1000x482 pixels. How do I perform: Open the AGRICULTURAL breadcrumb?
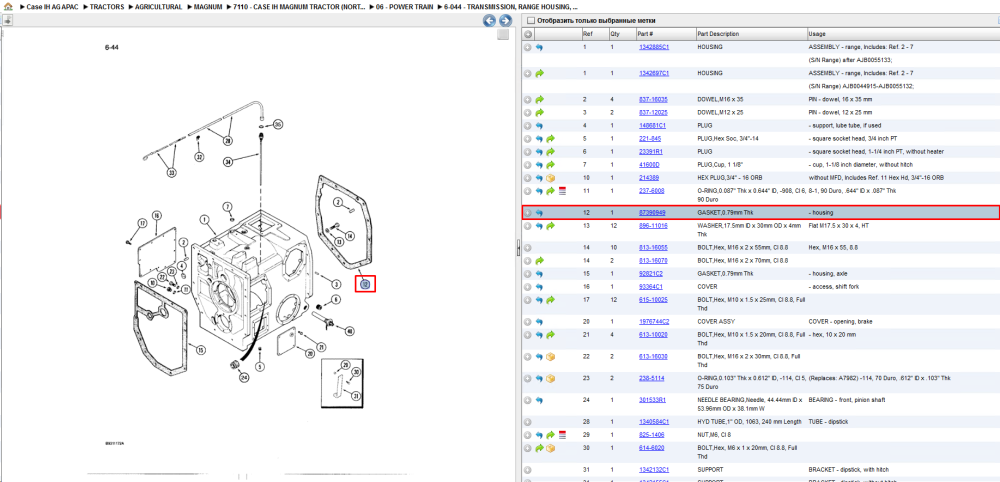(158, 6)
